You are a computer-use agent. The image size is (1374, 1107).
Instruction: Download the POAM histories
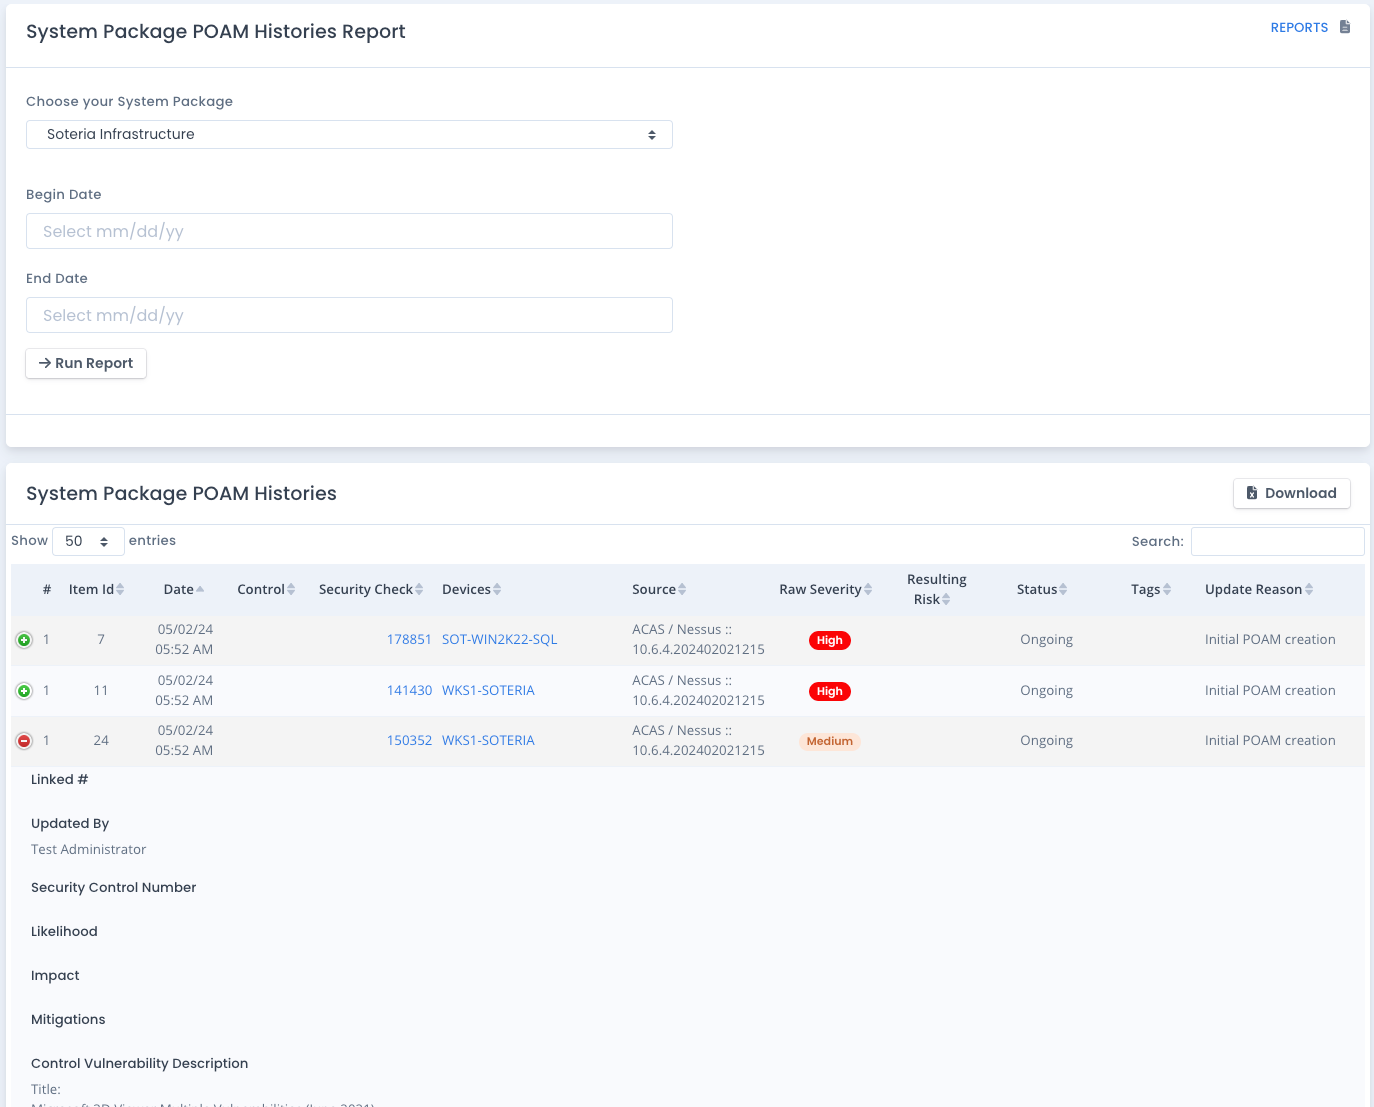[1291, 493]
